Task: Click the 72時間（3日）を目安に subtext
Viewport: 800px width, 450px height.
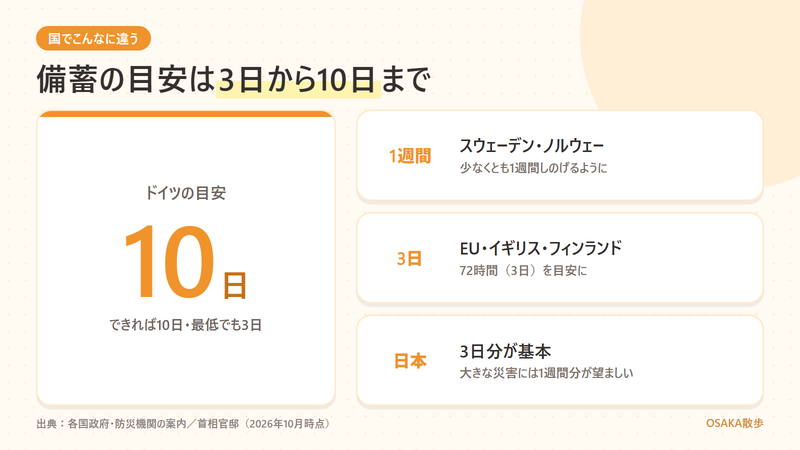Action: (x=523, y=270)
